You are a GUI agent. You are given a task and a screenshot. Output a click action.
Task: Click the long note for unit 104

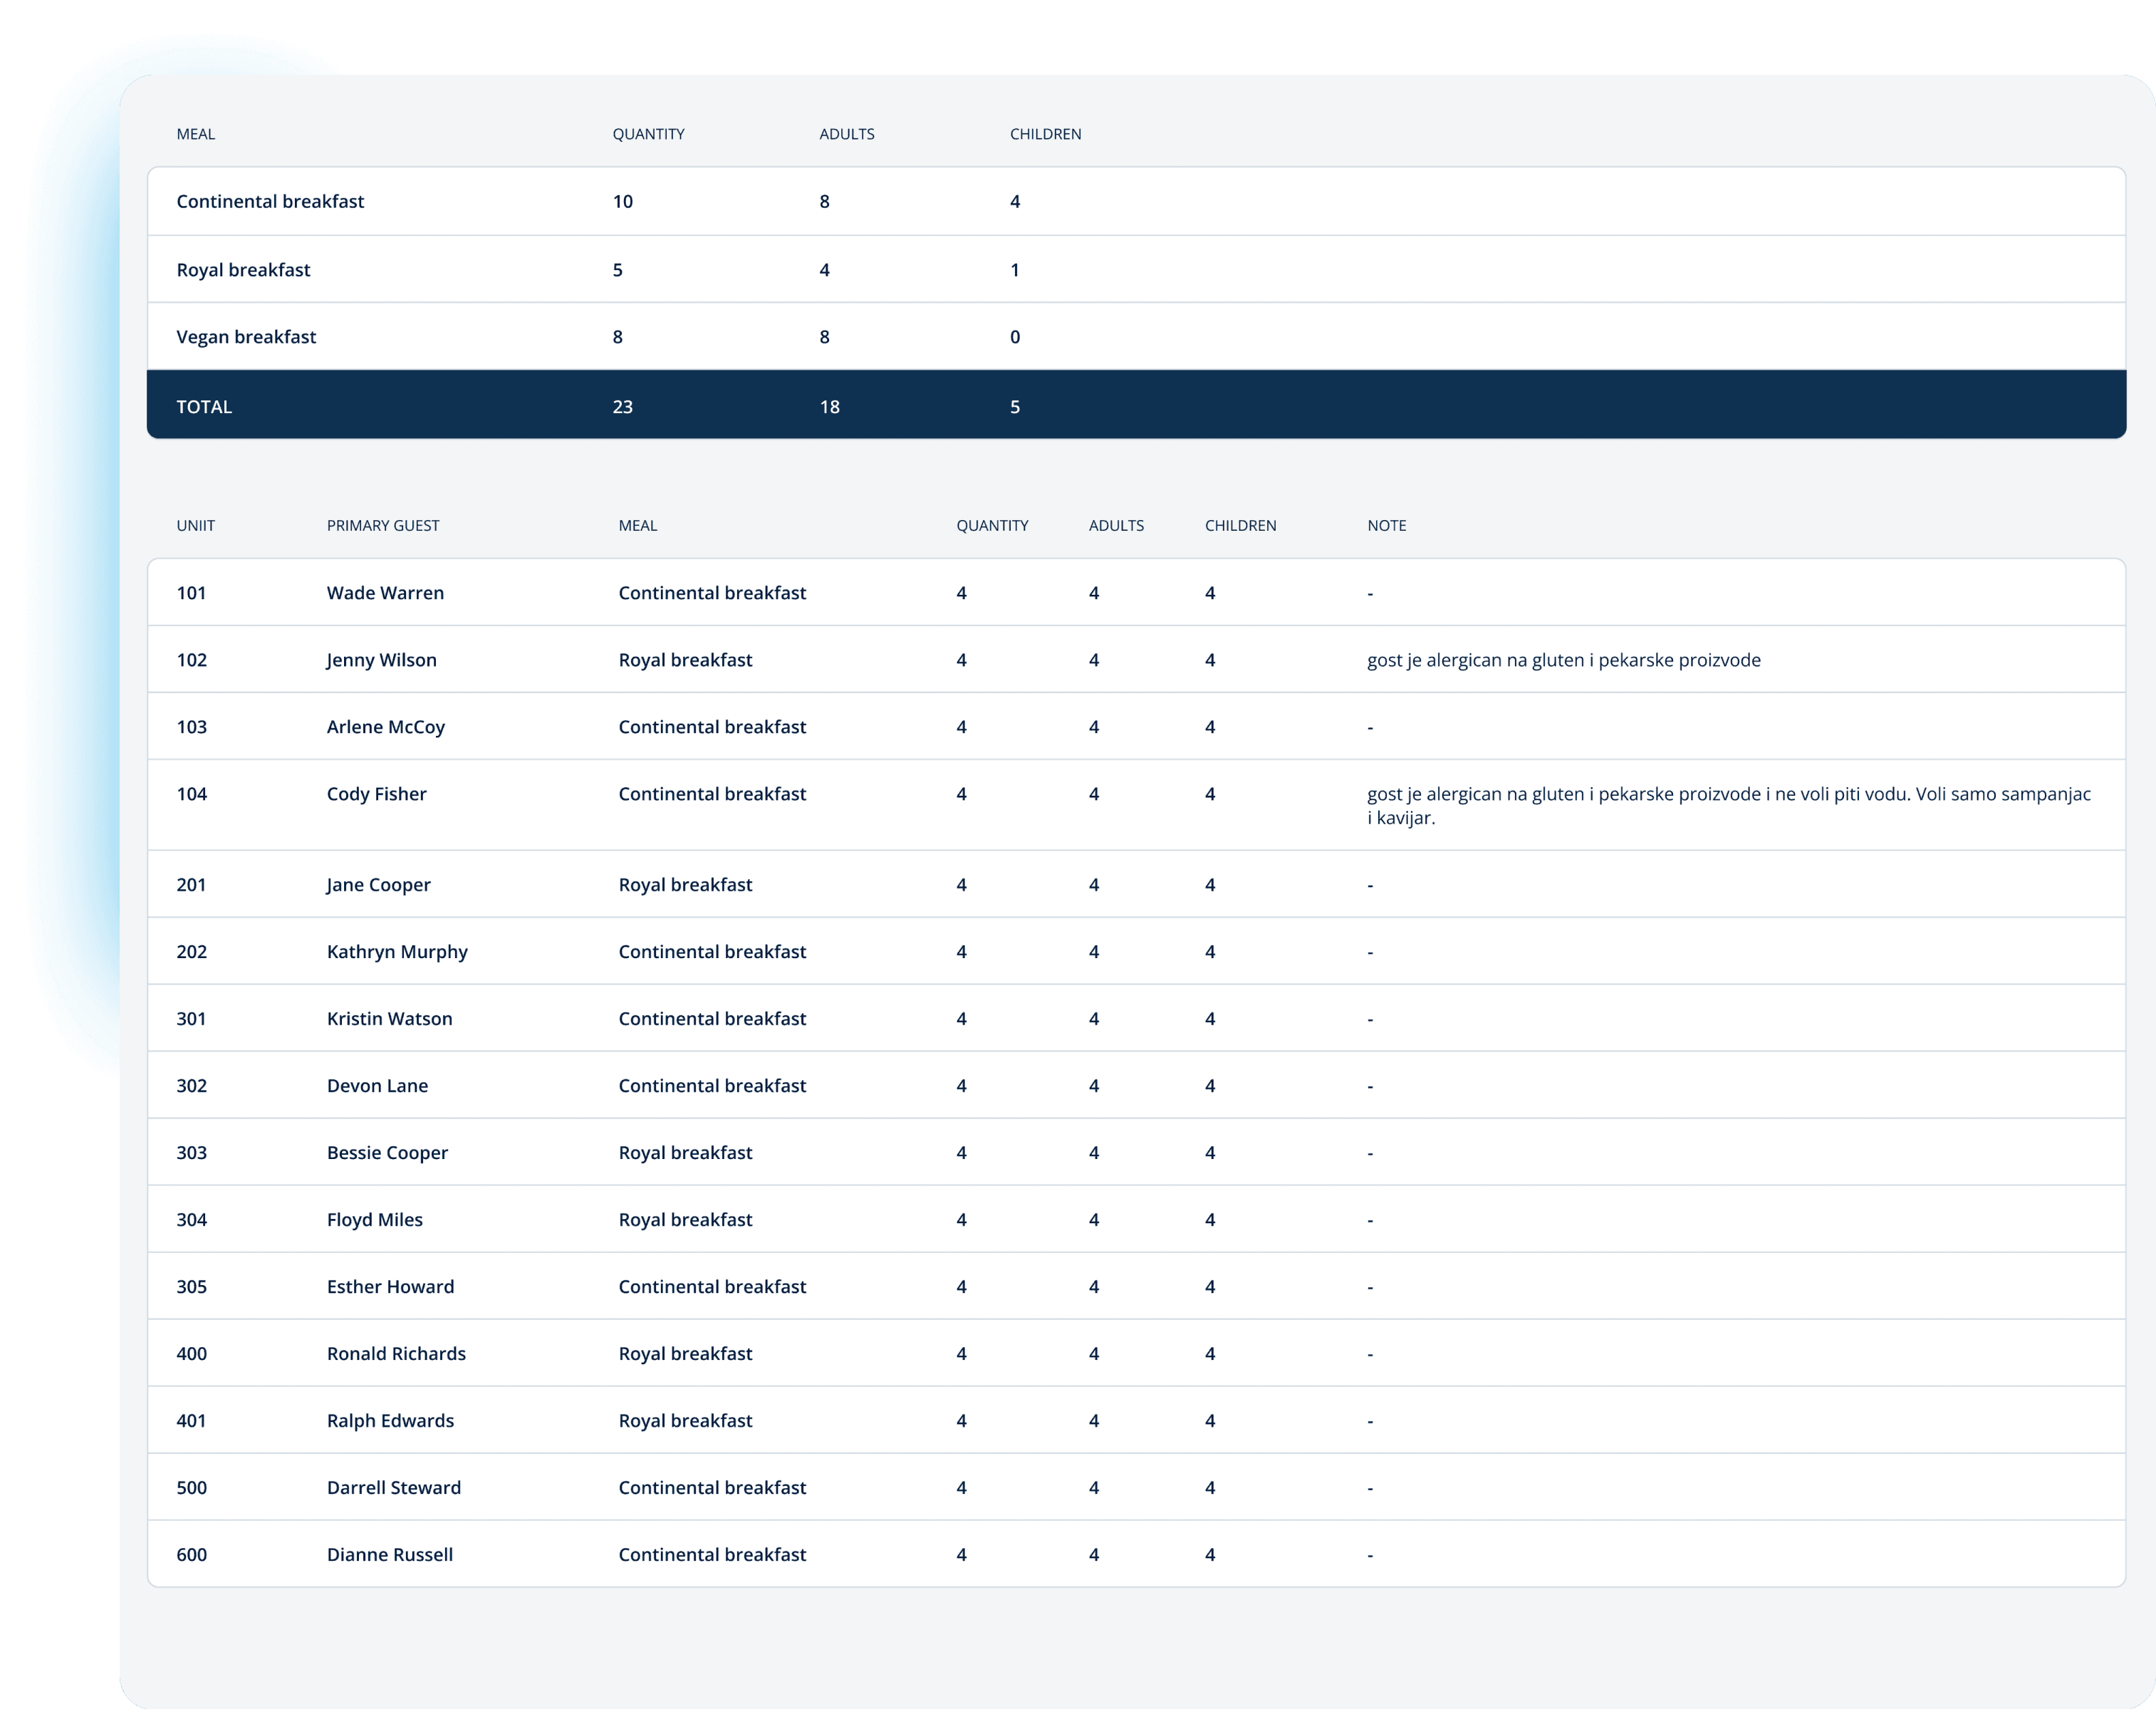(1728, 806)
